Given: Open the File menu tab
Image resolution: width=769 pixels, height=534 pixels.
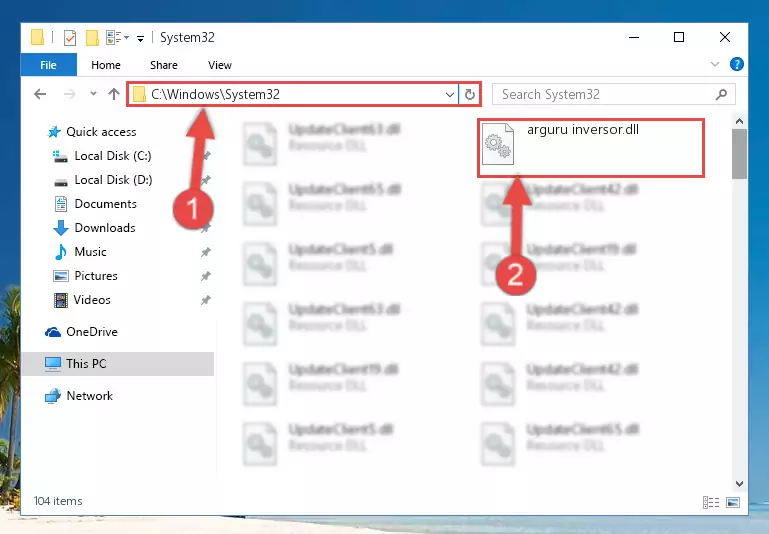Looking at the screenshot, I should point(49,65).
